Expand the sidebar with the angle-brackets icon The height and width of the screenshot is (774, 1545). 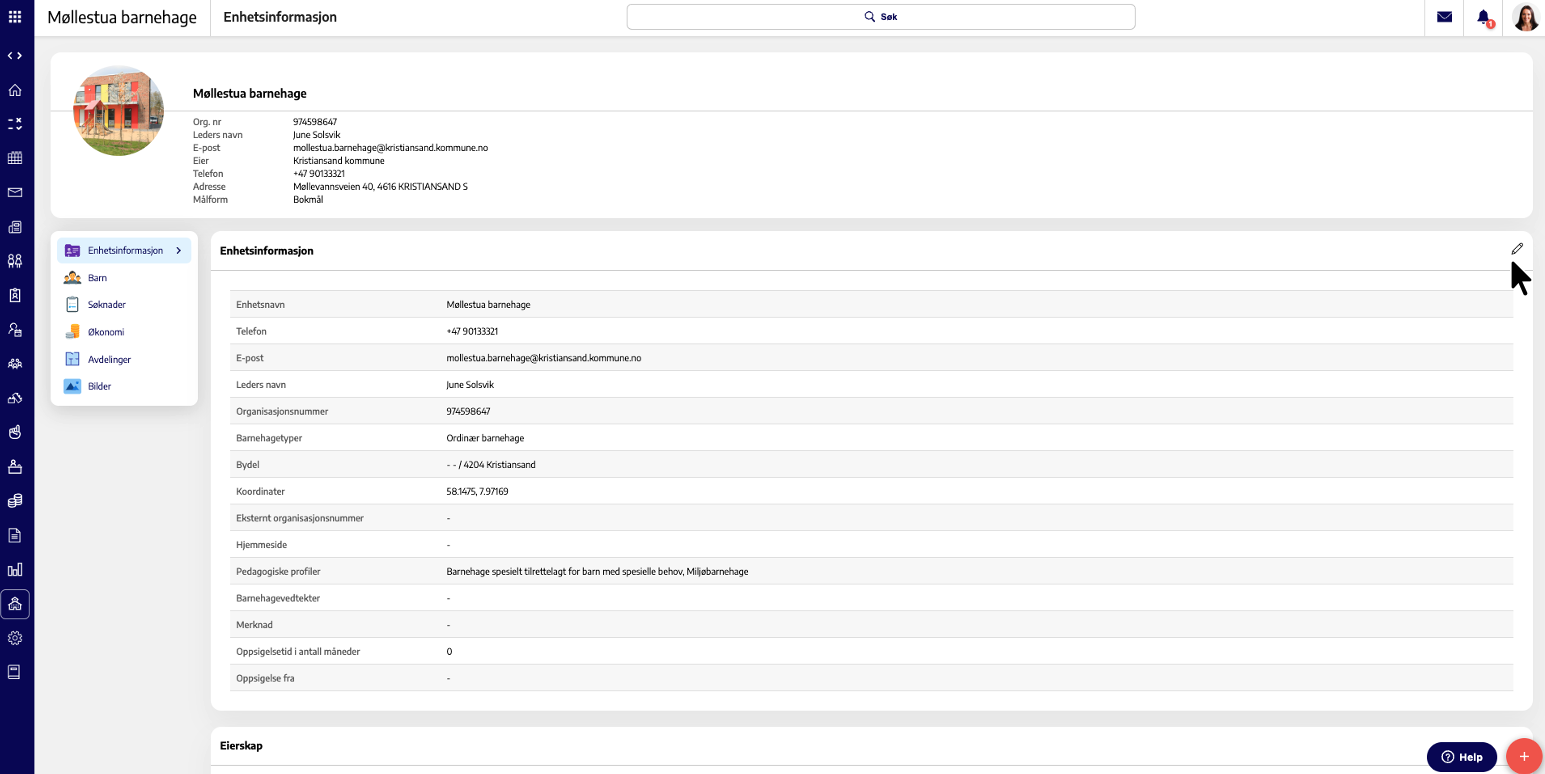(x=15, y=56)
